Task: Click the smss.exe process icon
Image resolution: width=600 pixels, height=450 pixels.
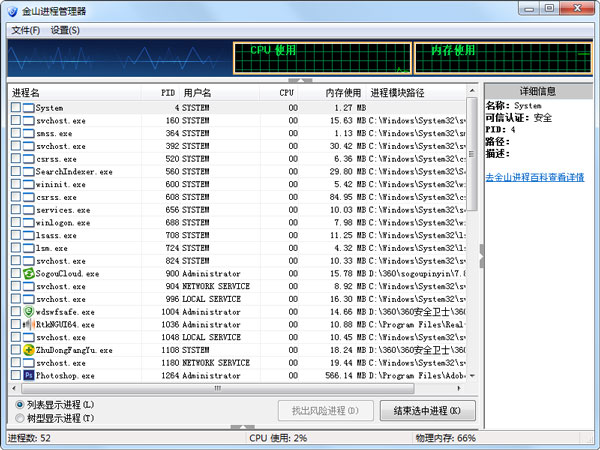Action: 28,134
